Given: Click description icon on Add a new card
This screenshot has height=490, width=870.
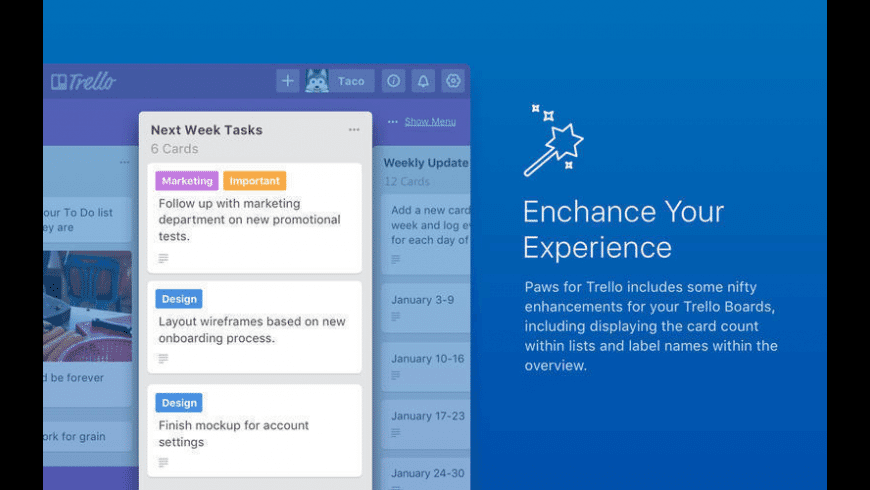Looking at the screenshot, I should [x=396, y=260].
